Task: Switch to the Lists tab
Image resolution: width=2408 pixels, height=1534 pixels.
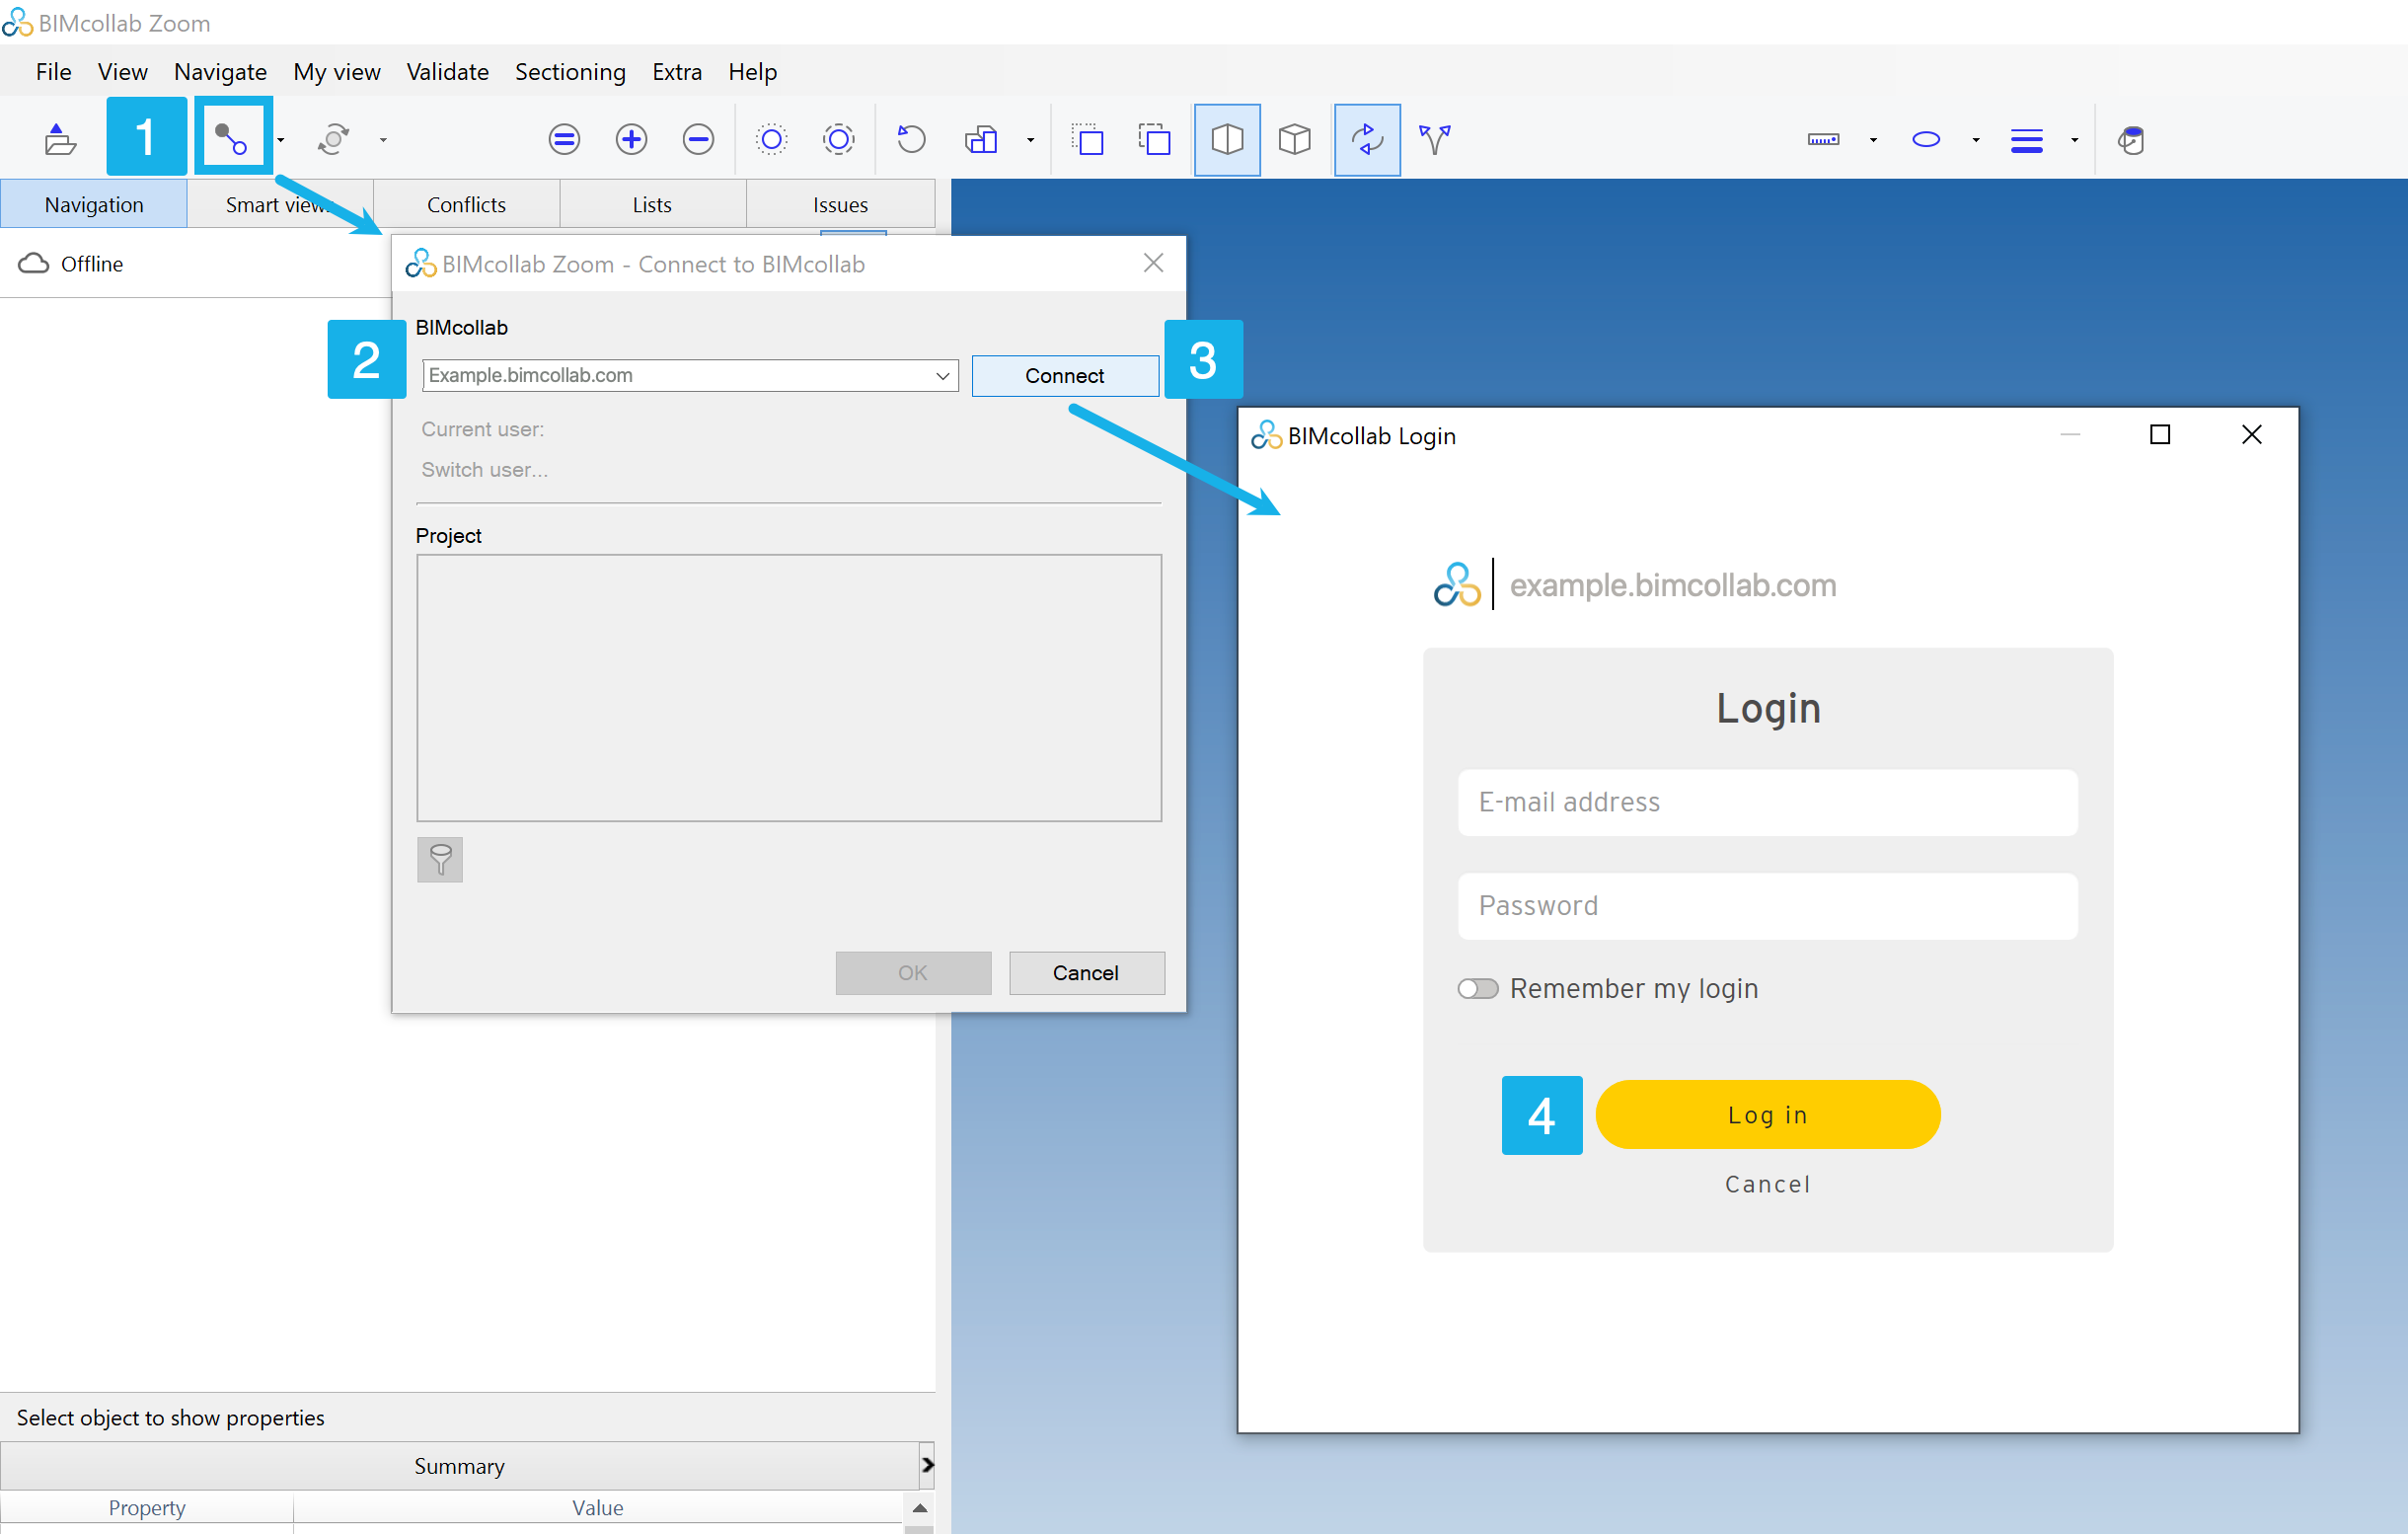Action: (652, 204)
